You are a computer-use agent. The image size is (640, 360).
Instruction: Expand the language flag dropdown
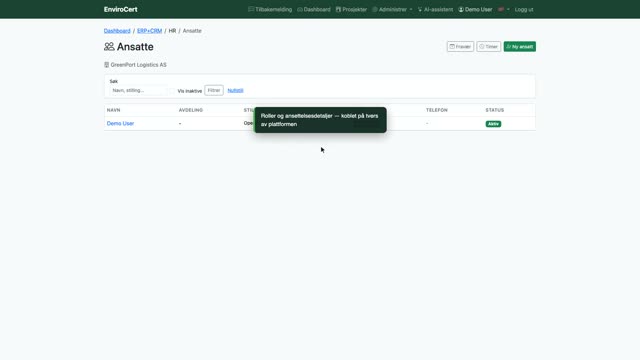(x=504, y=9)
